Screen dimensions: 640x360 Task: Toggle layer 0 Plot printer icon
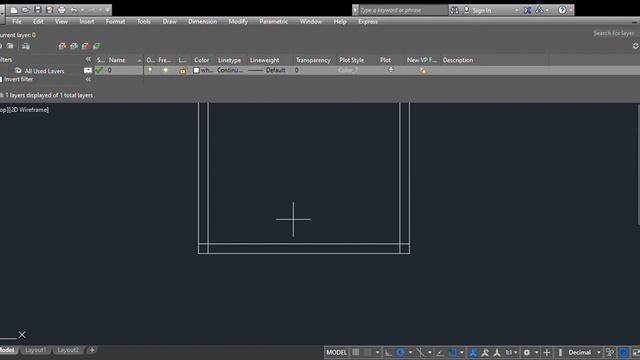(x=391, y=70)
